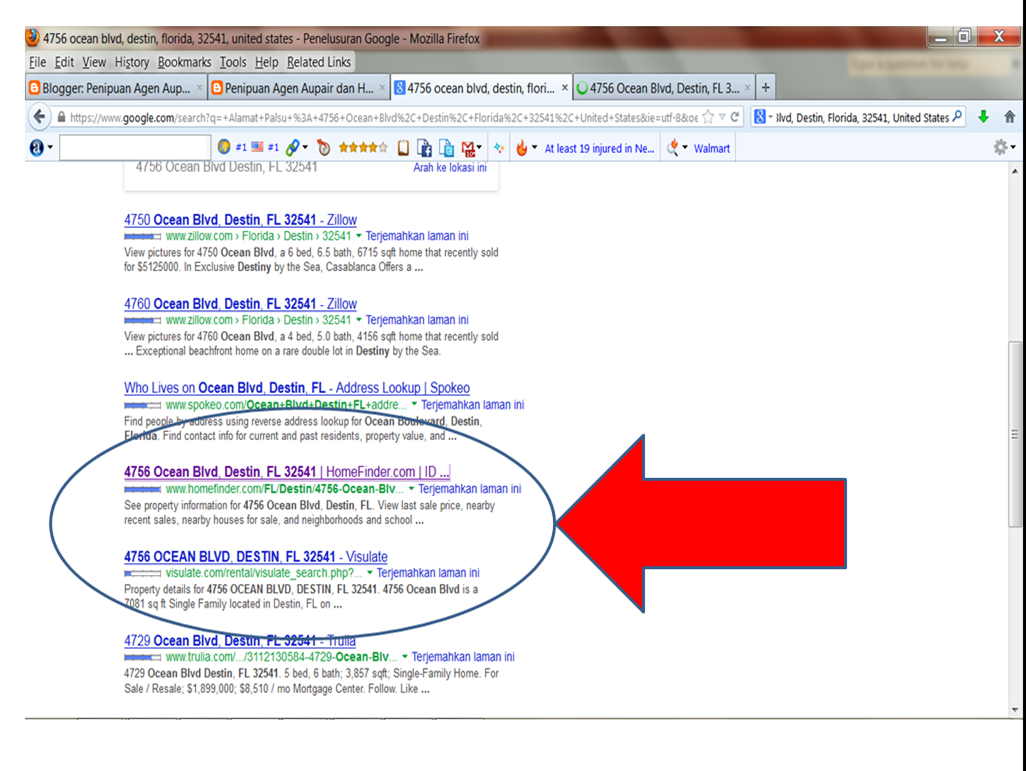Open a new tab with the plus button

click(x=766, y=87)
